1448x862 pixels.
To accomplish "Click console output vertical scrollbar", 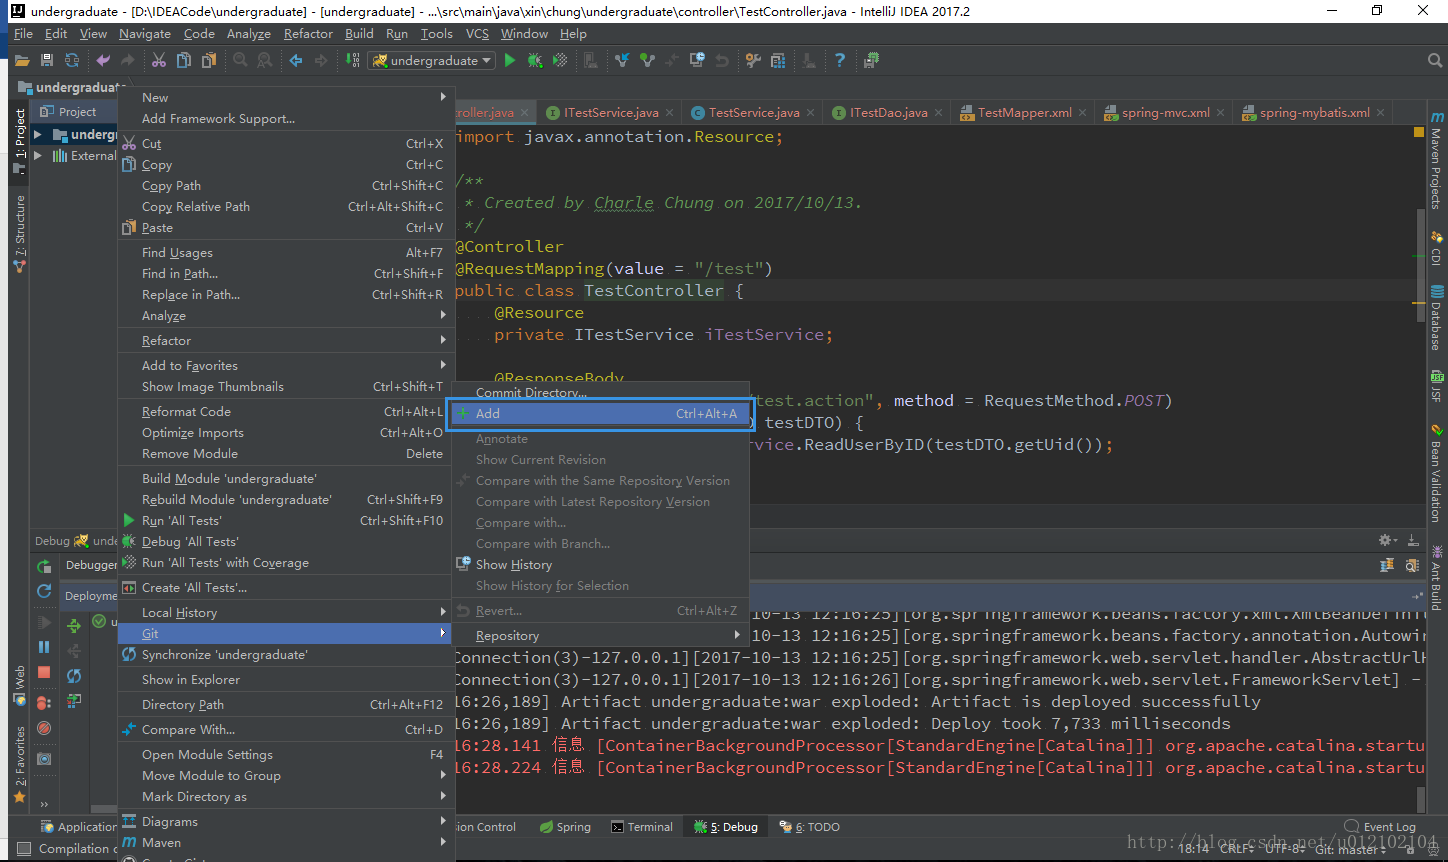I will tap(1420, 798).
